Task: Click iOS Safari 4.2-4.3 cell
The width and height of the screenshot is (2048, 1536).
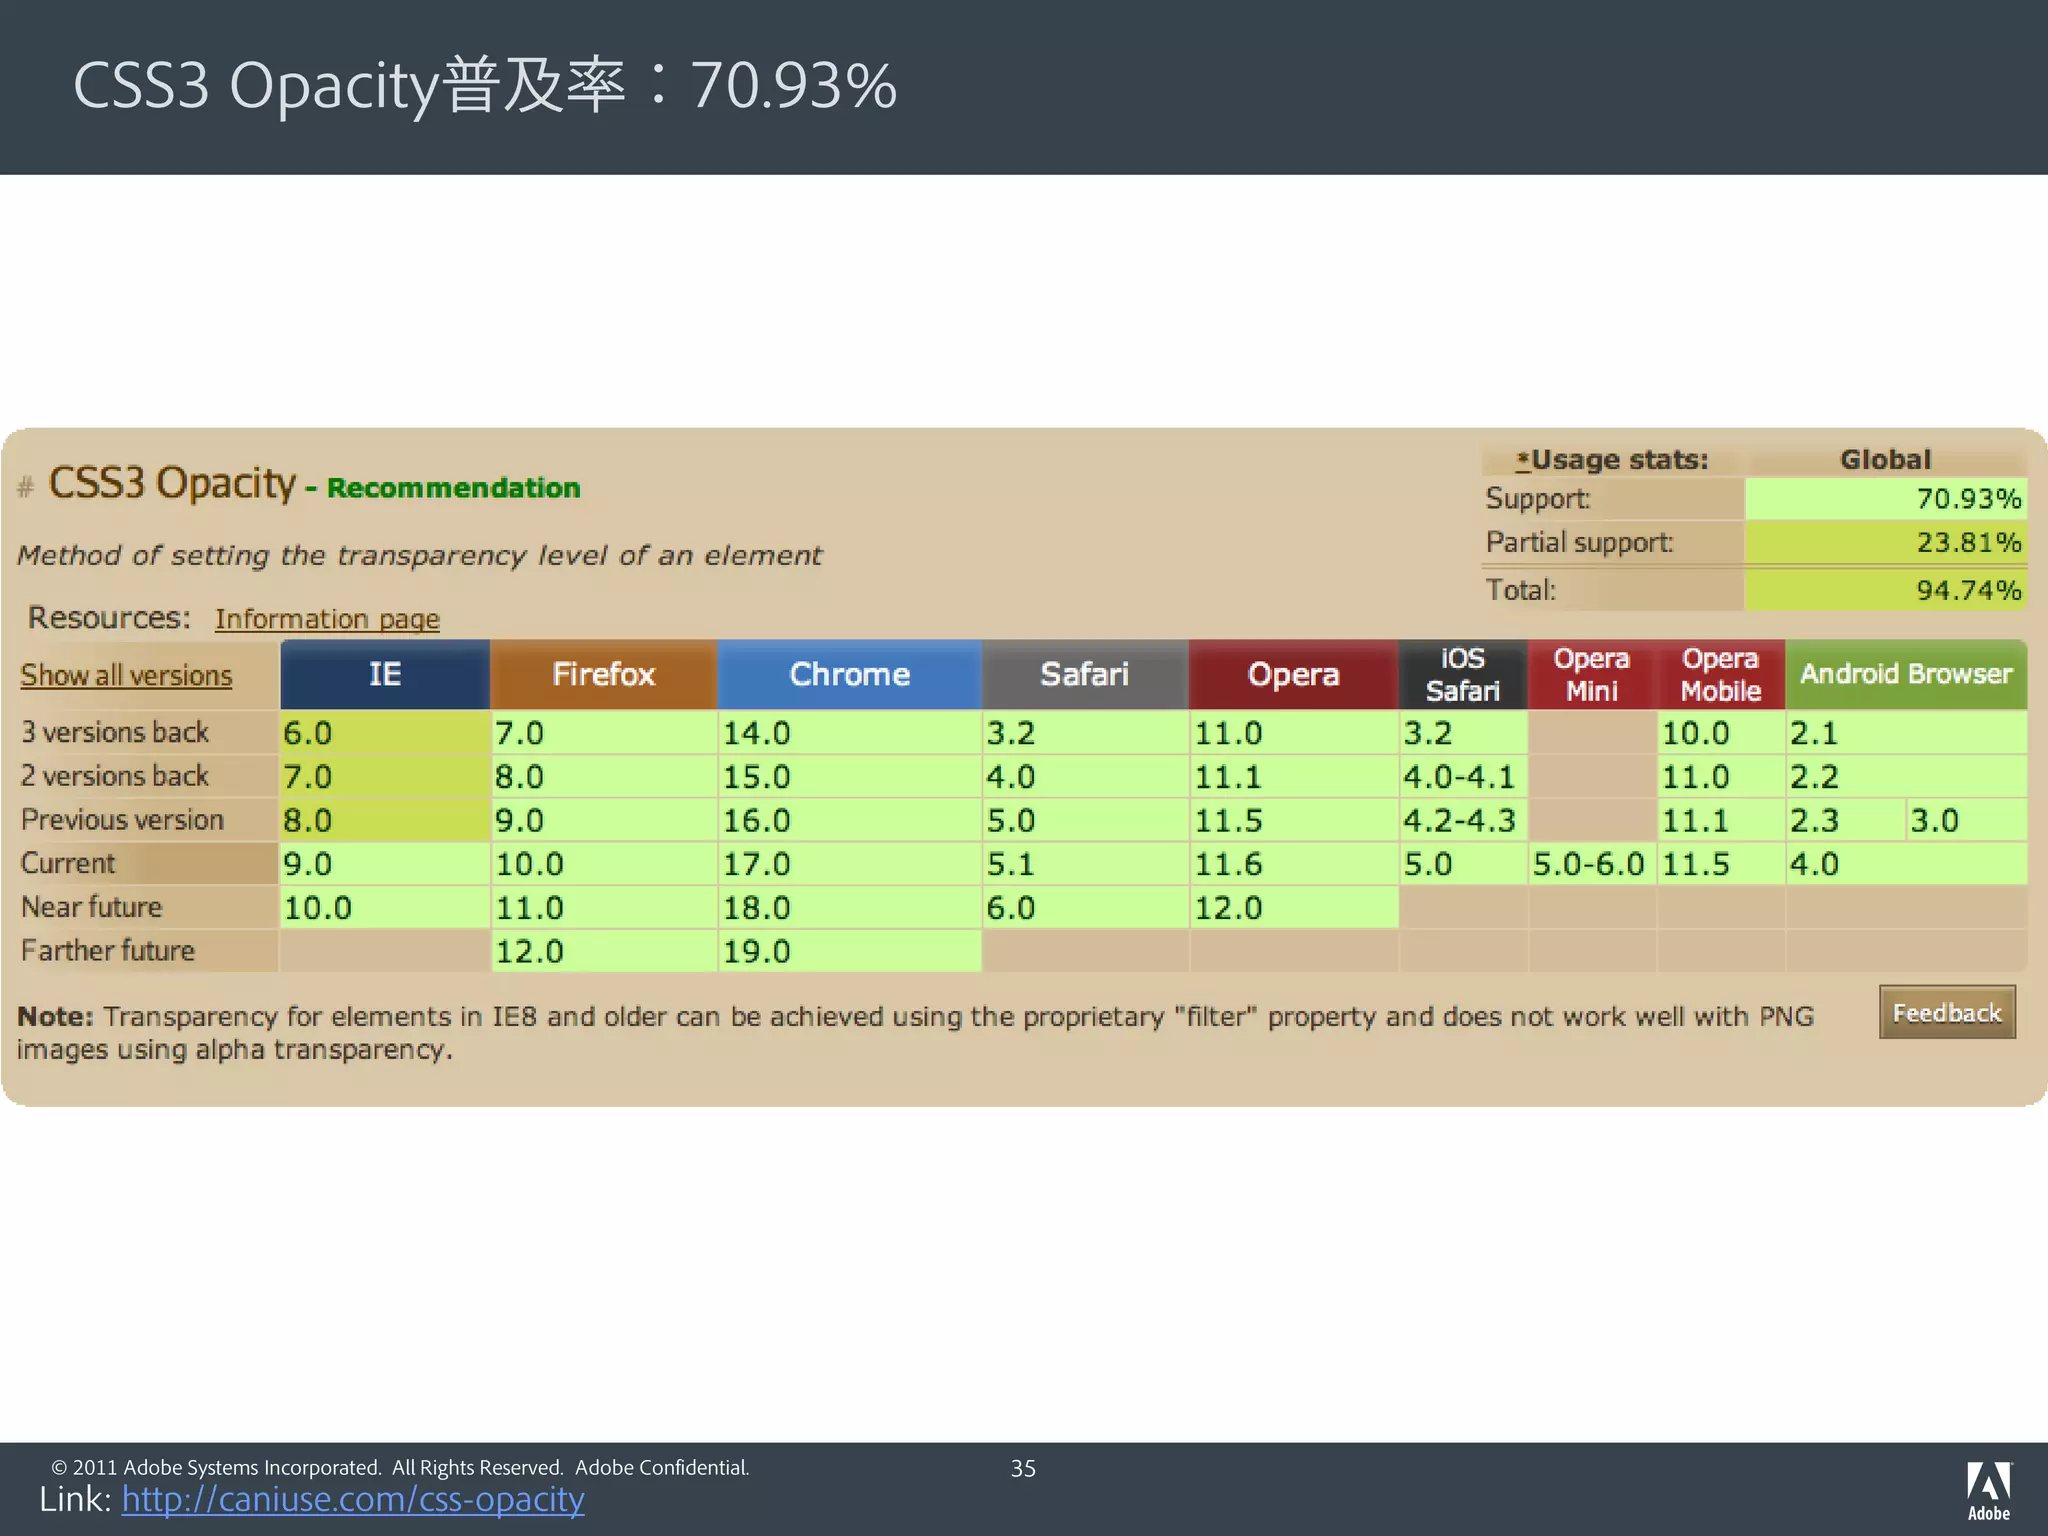Action: click(x=1463, y=820)
